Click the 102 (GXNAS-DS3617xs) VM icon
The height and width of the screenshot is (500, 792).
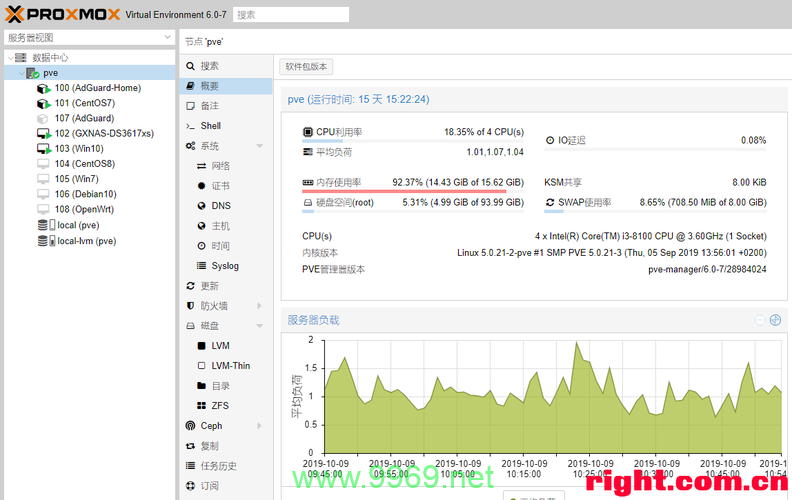coord(44,134)
